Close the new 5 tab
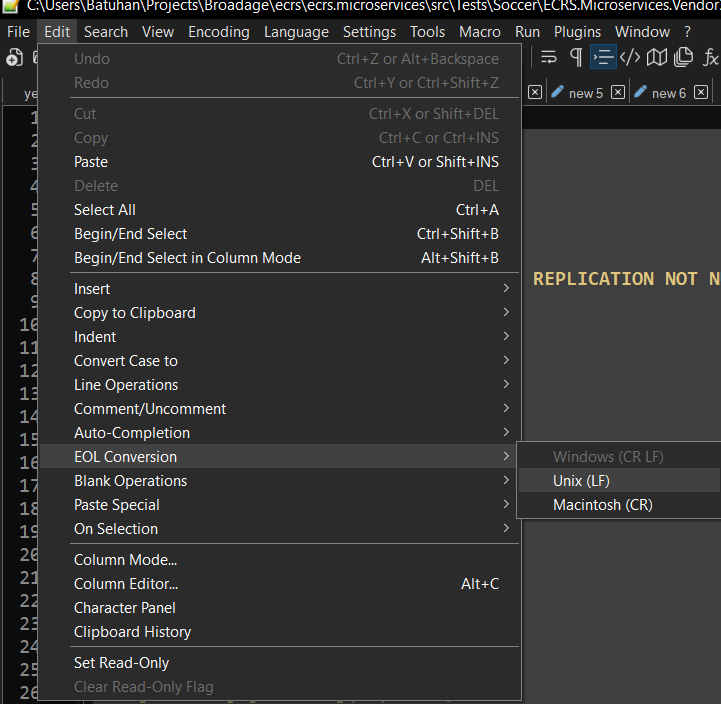This screenshot has width=721, height=704. [x=618, y=93]
